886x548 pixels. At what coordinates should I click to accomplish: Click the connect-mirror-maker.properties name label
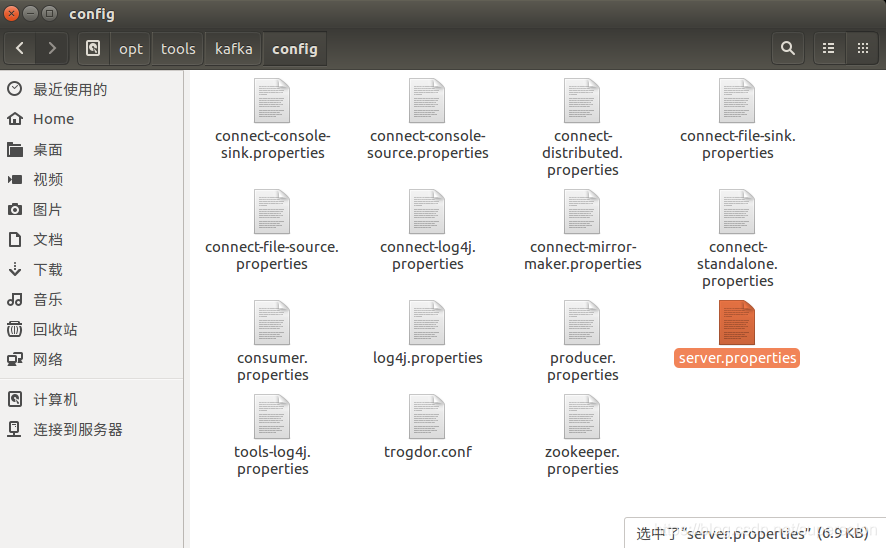(583, 255)
